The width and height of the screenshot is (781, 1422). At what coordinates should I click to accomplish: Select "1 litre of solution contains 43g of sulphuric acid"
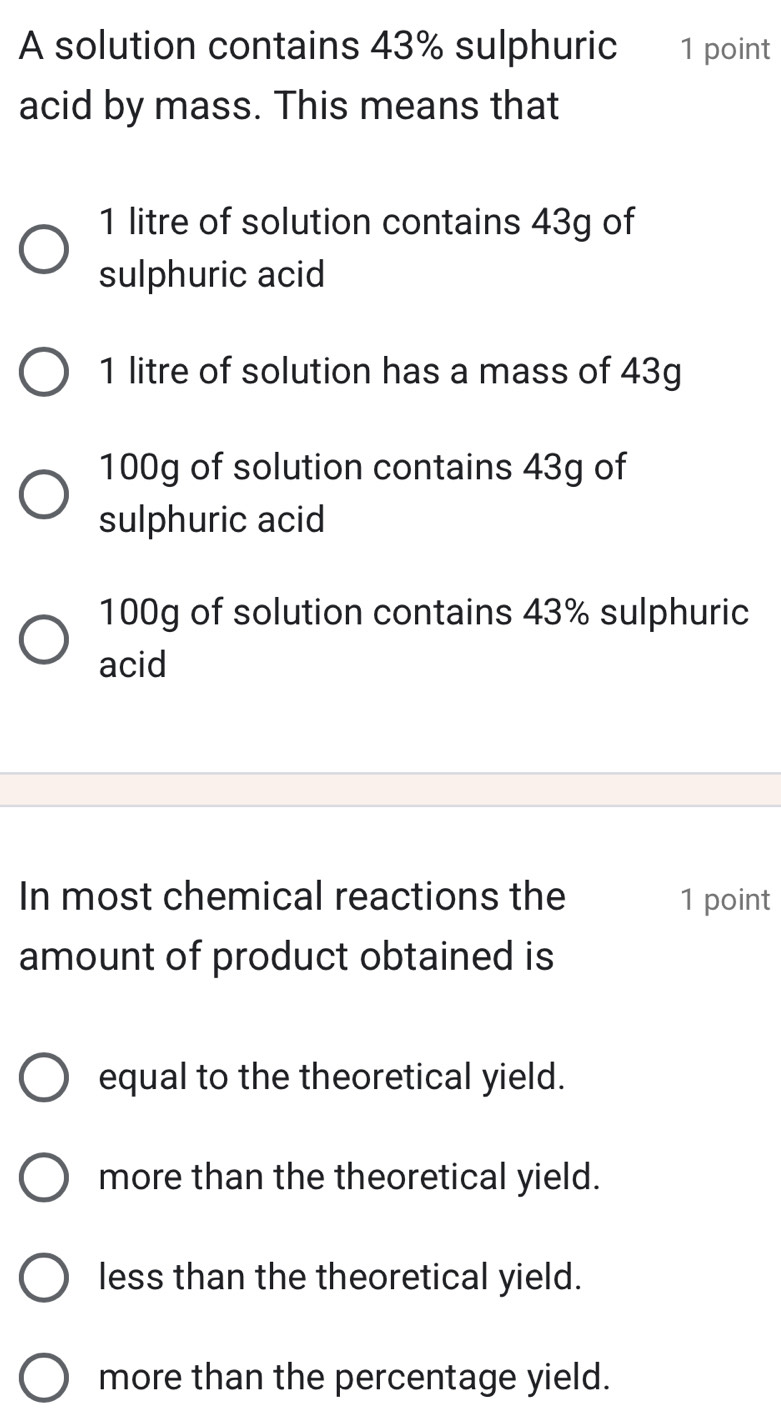pos(43,249)
